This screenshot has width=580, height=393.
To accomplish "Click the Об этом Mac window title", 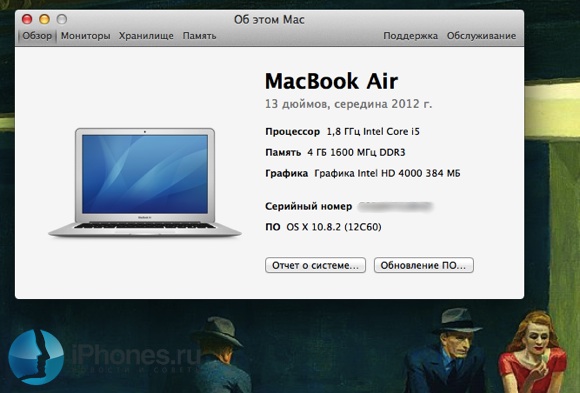I will coord(269,20).
